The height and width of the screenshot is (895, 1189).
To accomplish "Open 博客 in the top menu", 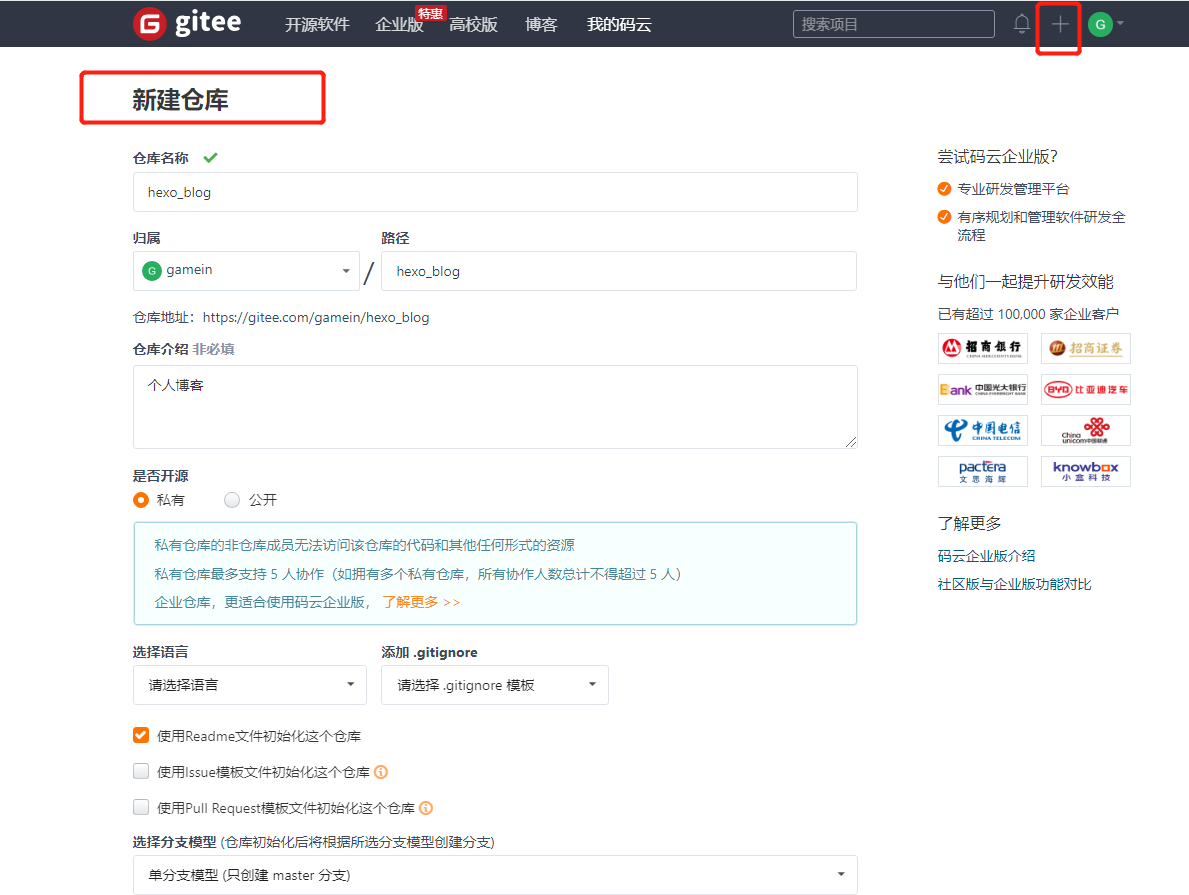I will (x=541, y=24).
